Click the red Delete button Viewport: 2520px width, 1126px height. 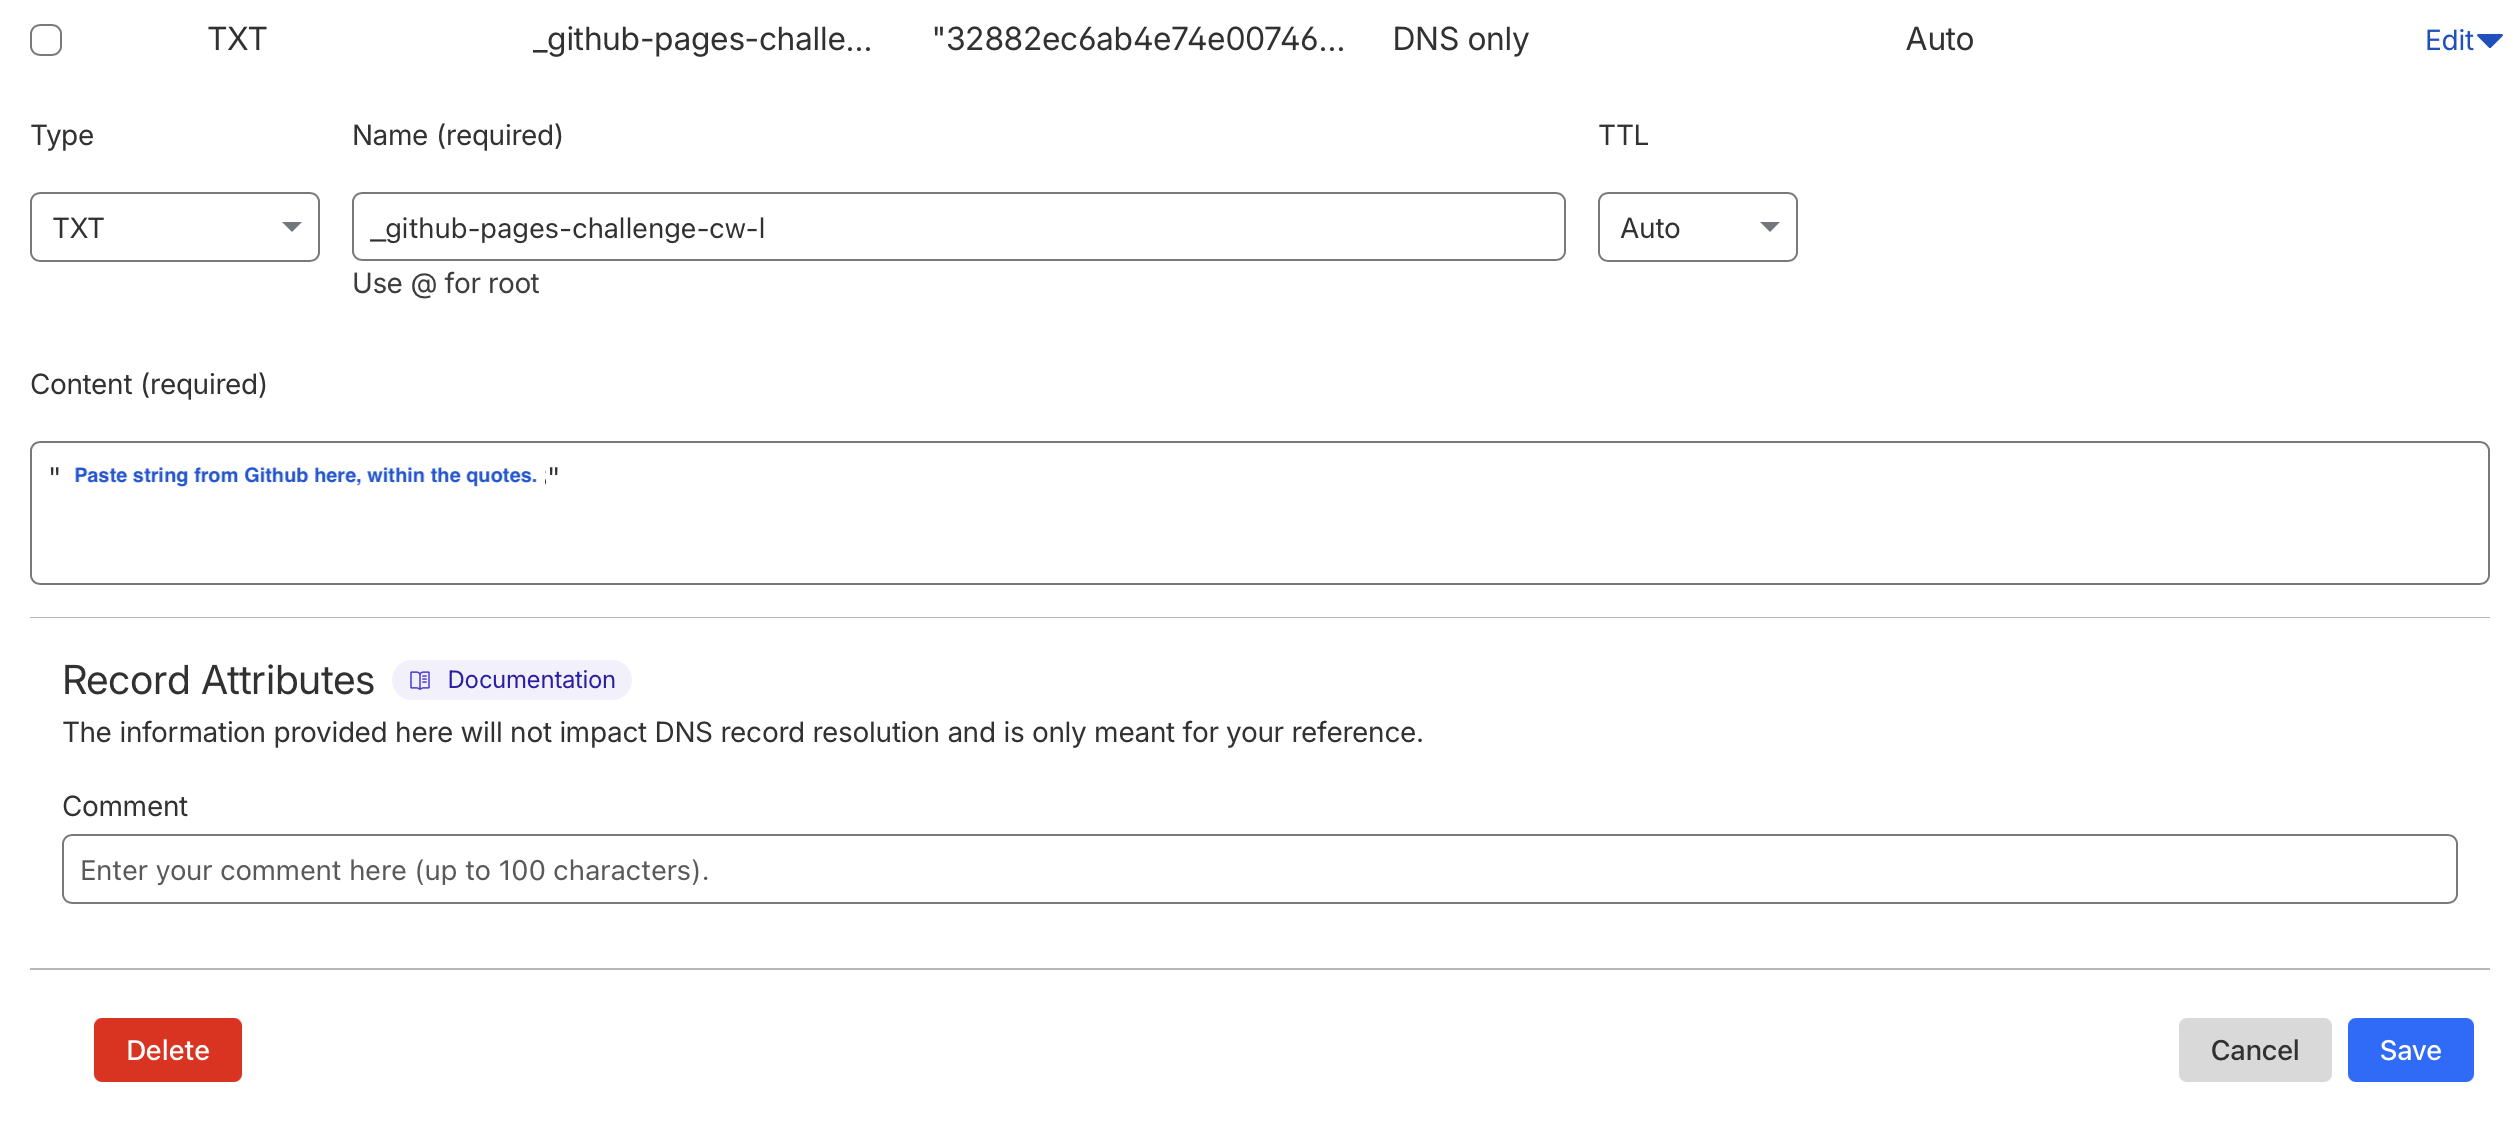167,1050
